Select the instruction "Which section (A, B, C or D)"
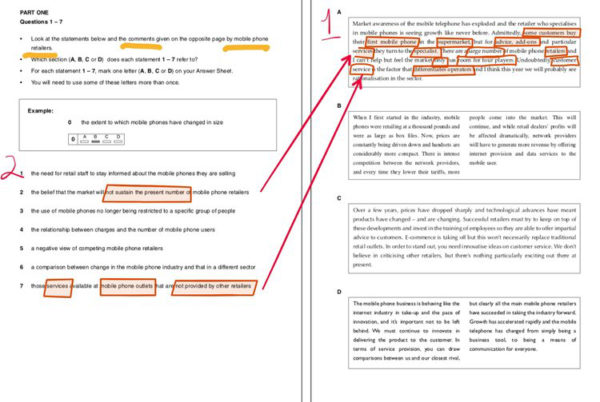 coord(114,59)
